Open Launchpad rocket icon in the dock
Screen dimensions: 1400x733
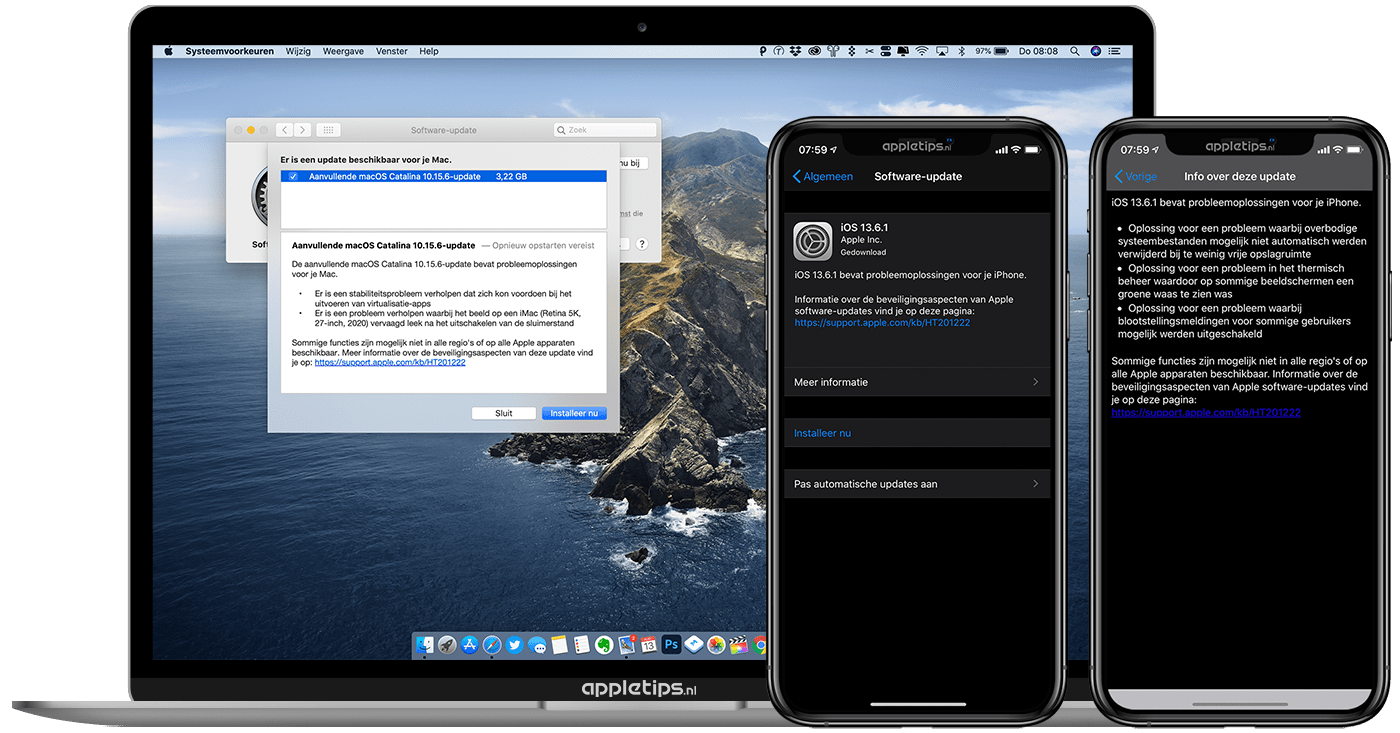click(447, 644)
